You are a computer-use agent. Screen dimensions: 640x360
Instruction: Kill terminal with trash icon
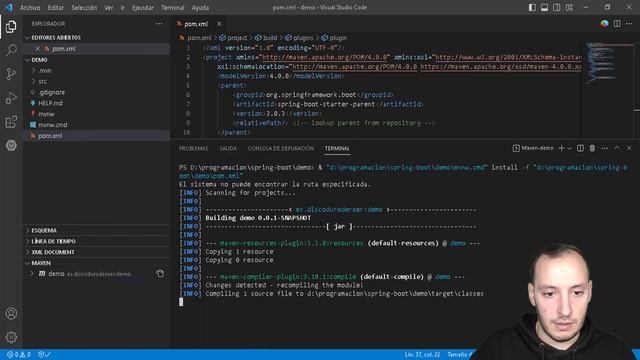(592, 148)
